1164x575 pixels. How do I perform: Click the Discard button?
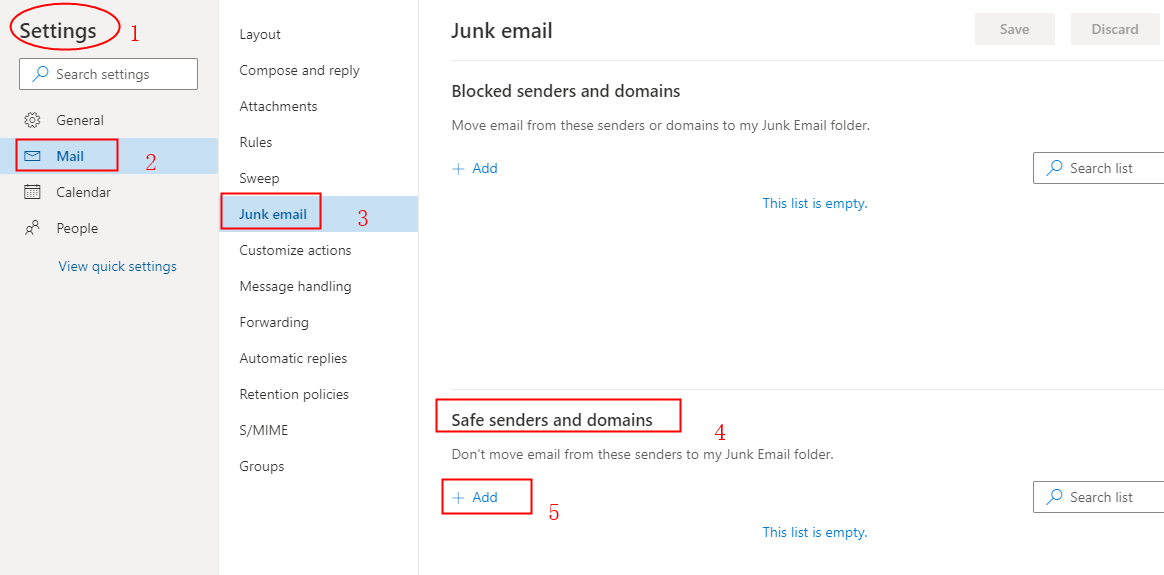pyautogui.click(x=1115, y=30)
